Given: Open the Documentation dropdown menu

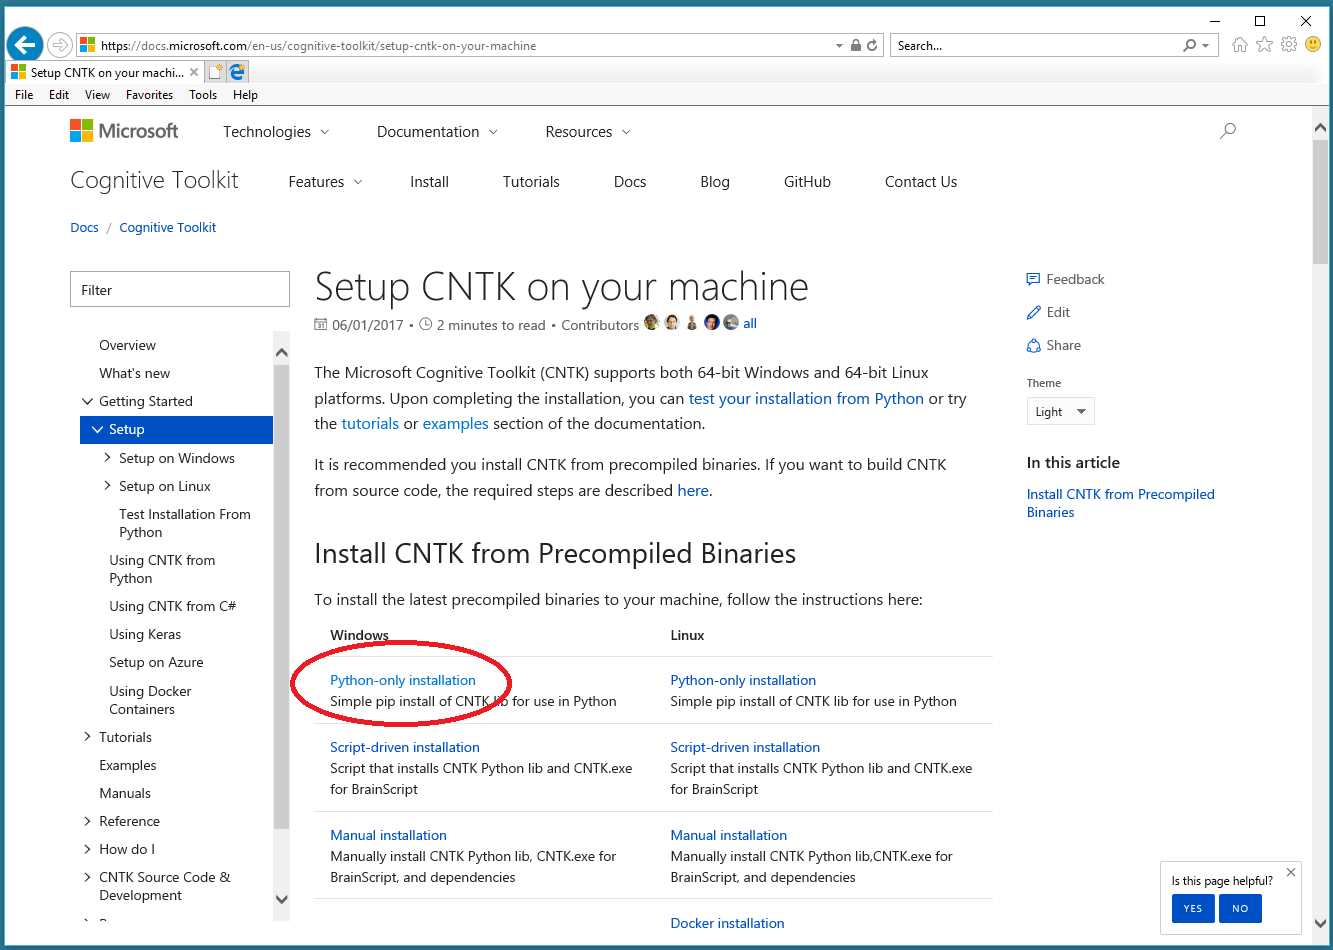Looking at the screenshot, I should tap(437, 132).
